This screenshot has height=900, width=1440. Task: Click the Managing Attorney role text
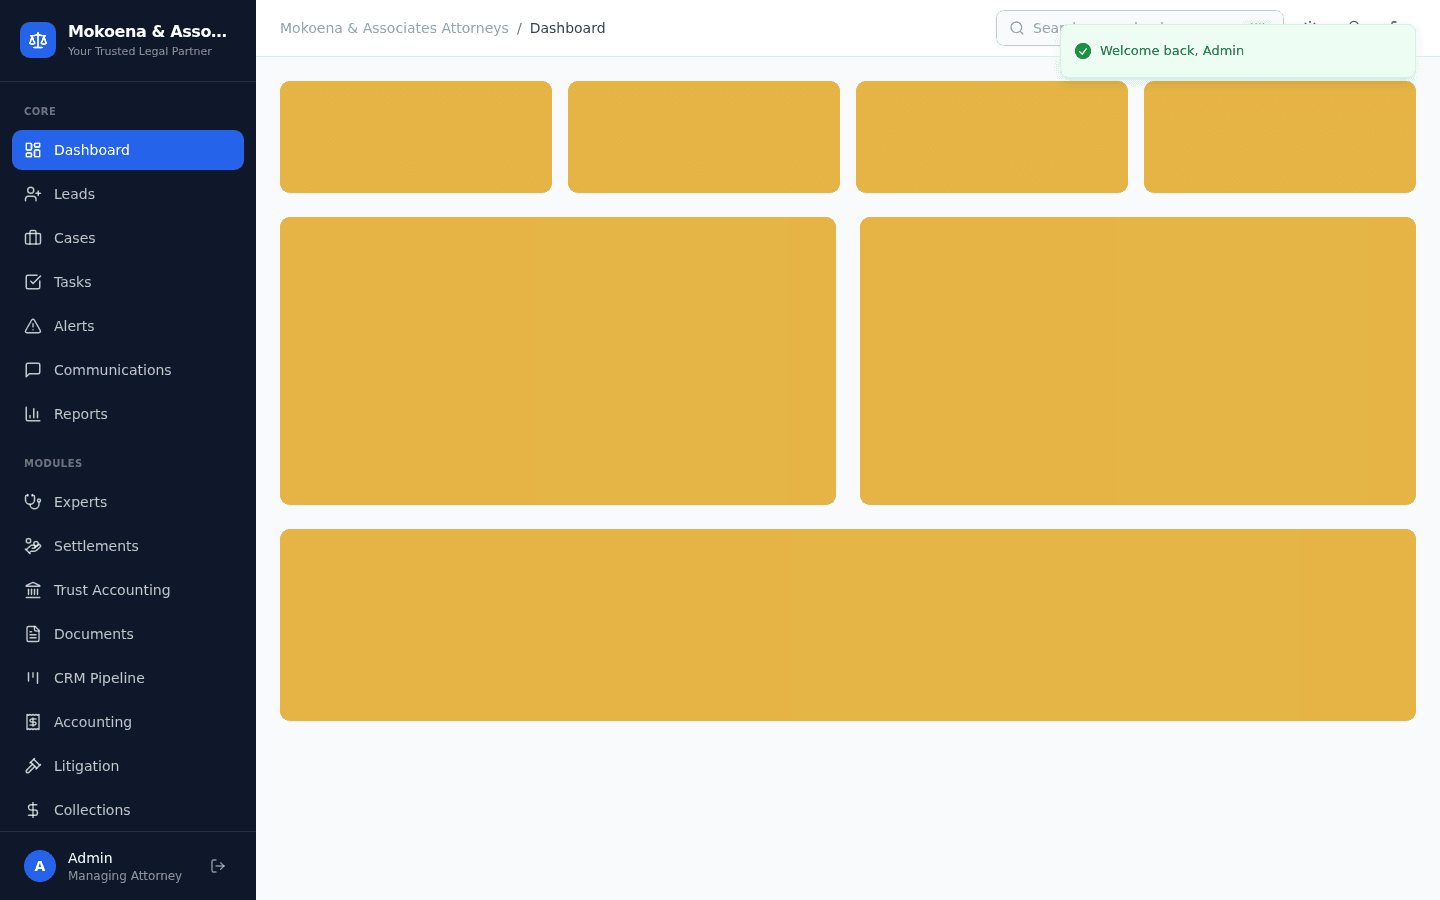click(125, 876)
